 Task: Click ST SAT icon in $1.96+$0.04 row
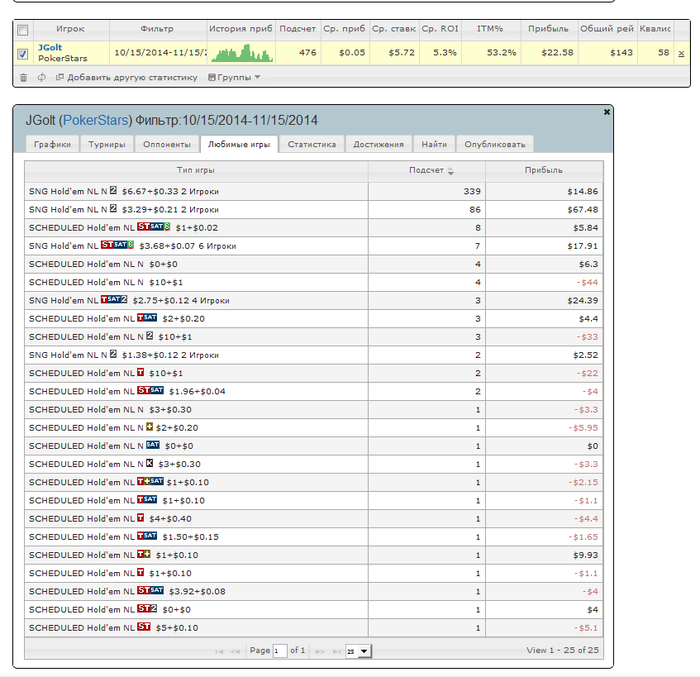(150, 391)
